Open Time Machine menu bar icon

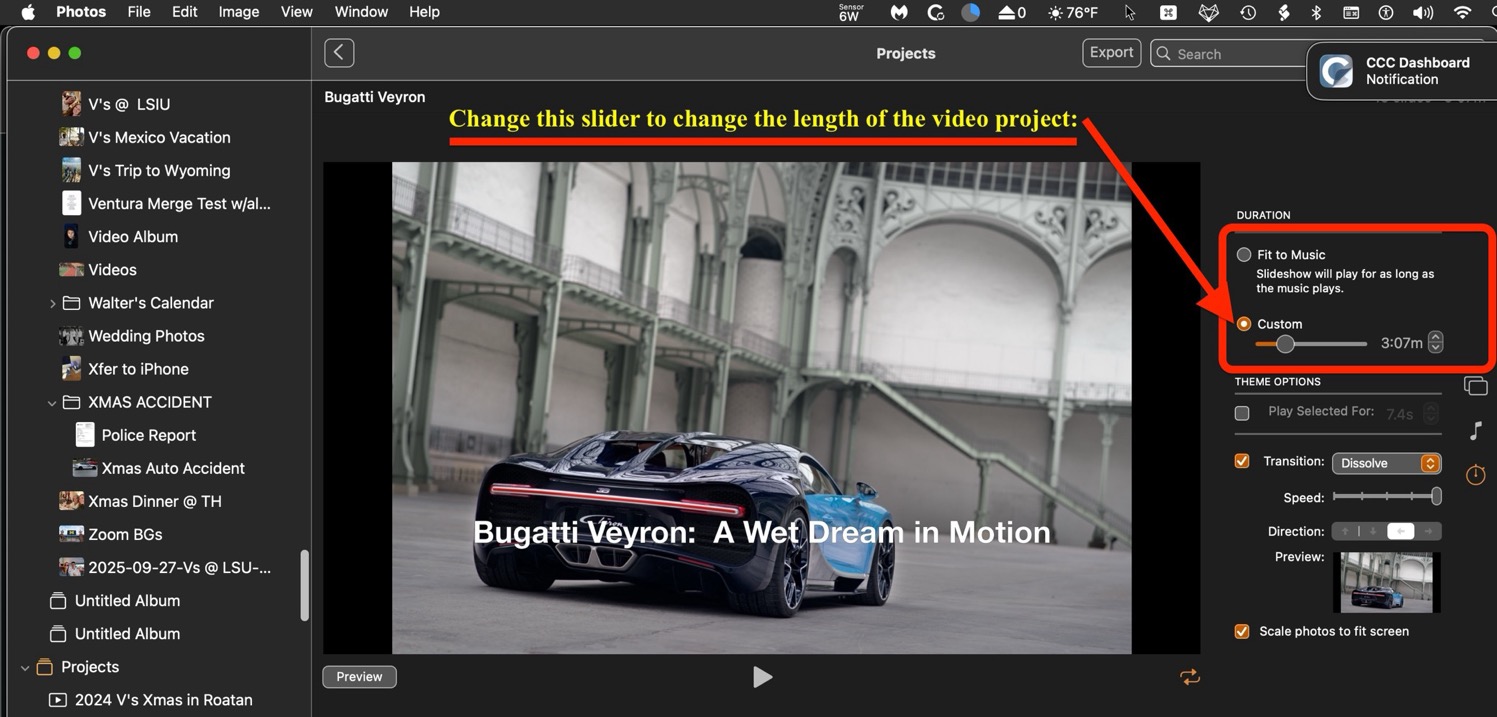[x=1248, y=12]
